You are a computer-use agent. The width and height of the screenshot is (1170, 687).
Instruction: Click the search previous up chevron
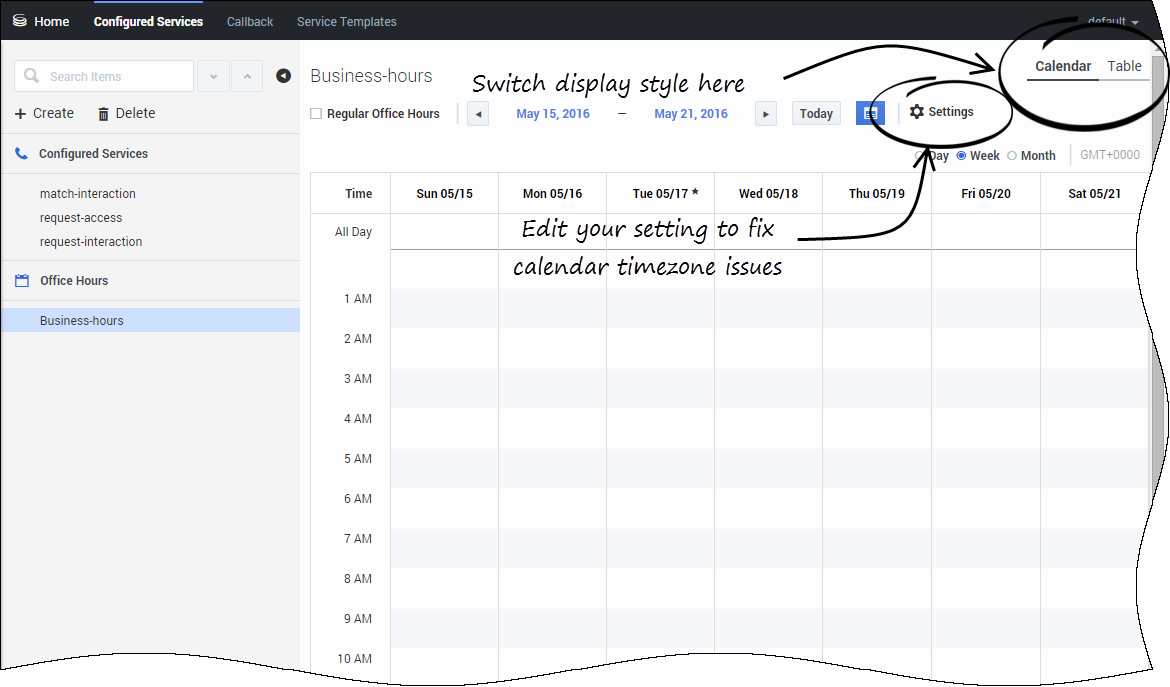pos(247,76)
